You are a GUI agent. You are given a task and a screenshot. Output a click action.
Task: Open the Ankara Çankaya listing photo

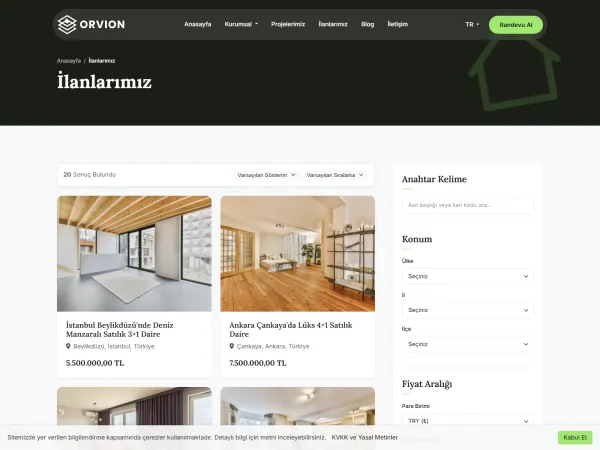tap(298, 254)
